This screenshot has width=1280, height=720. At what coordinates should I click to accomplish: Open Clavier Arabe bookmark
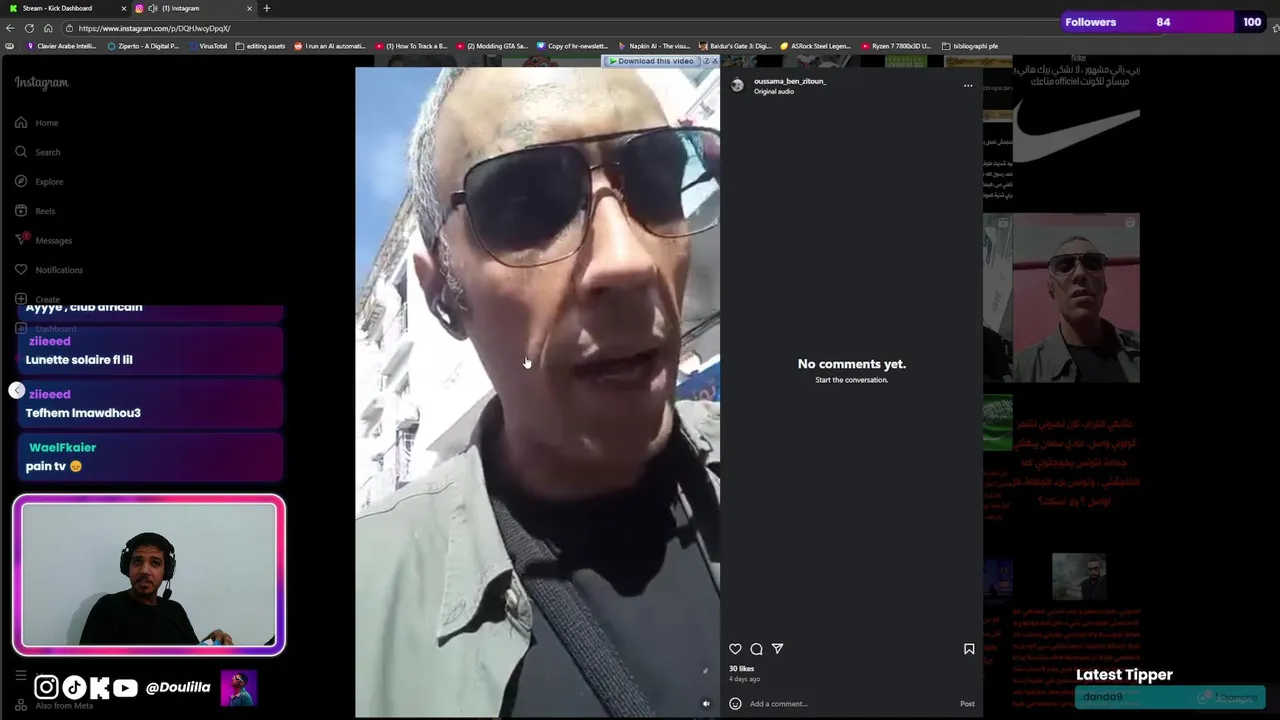pyautogui.click(x=62, y=46)
